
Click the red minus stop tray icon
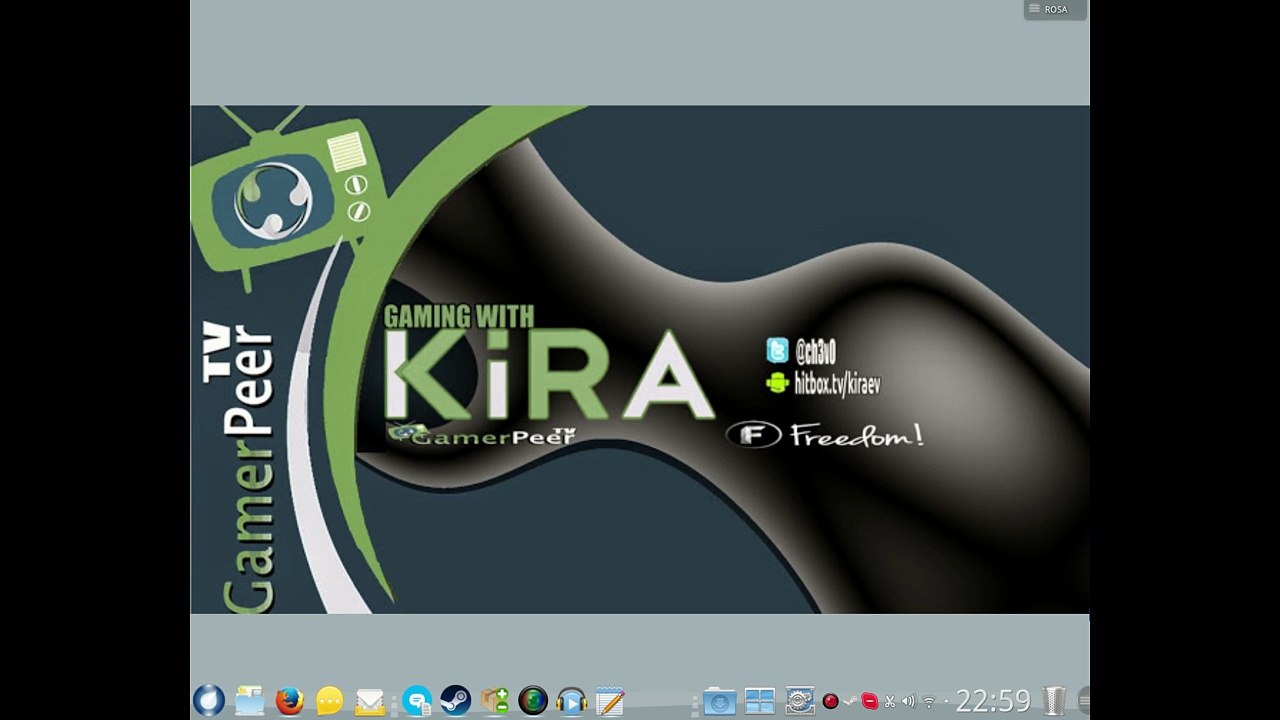click(x=870, y=702)
